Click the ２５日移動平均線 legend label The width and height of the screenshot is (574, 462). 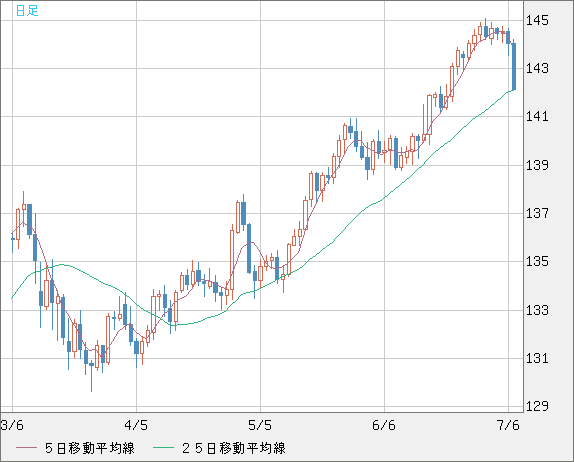click(234, 448)
